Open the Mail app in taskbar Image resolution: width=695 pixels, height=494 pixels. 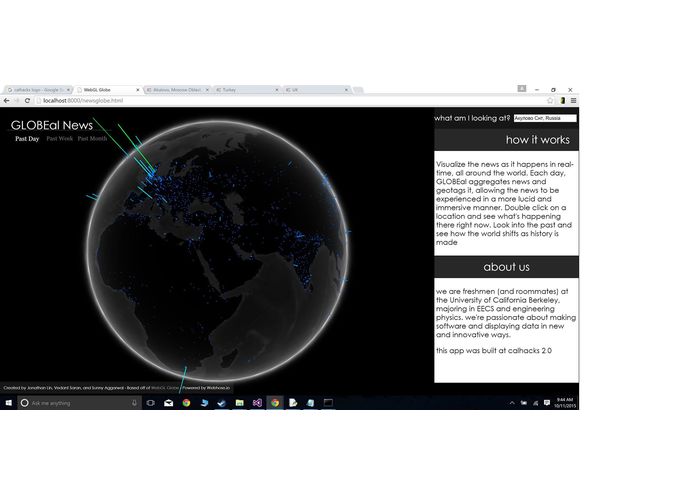click(168, 403)
